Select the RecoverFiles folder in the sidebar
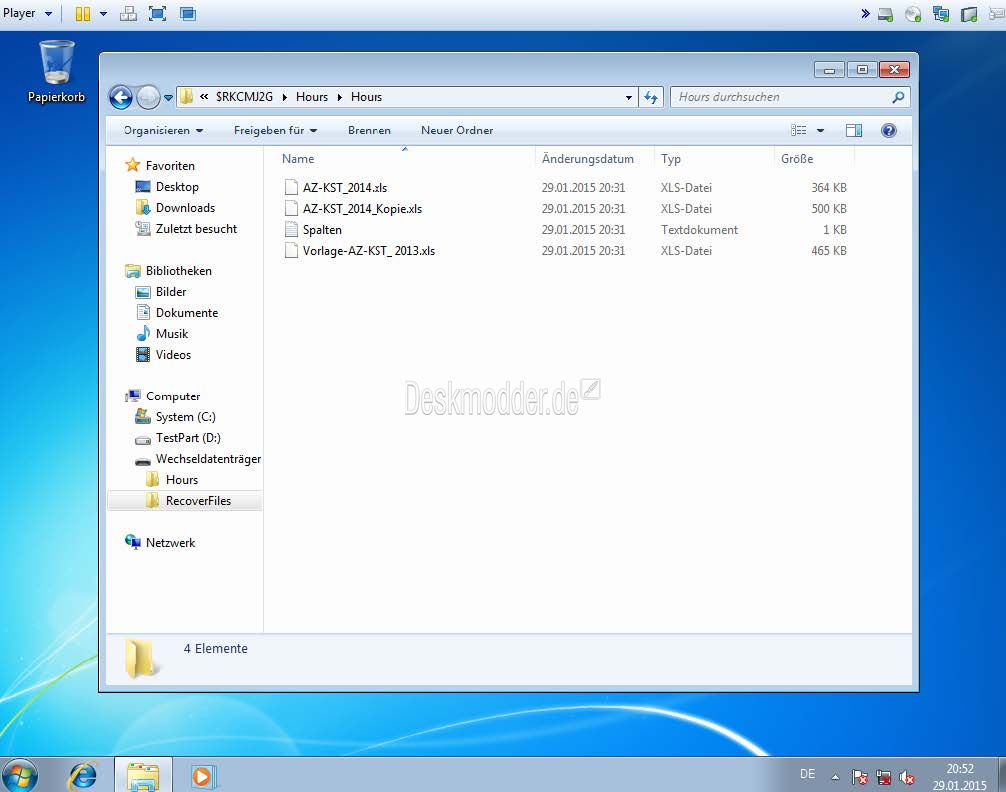This screenshot has height=792, width=1006. (x=198, y=501)
